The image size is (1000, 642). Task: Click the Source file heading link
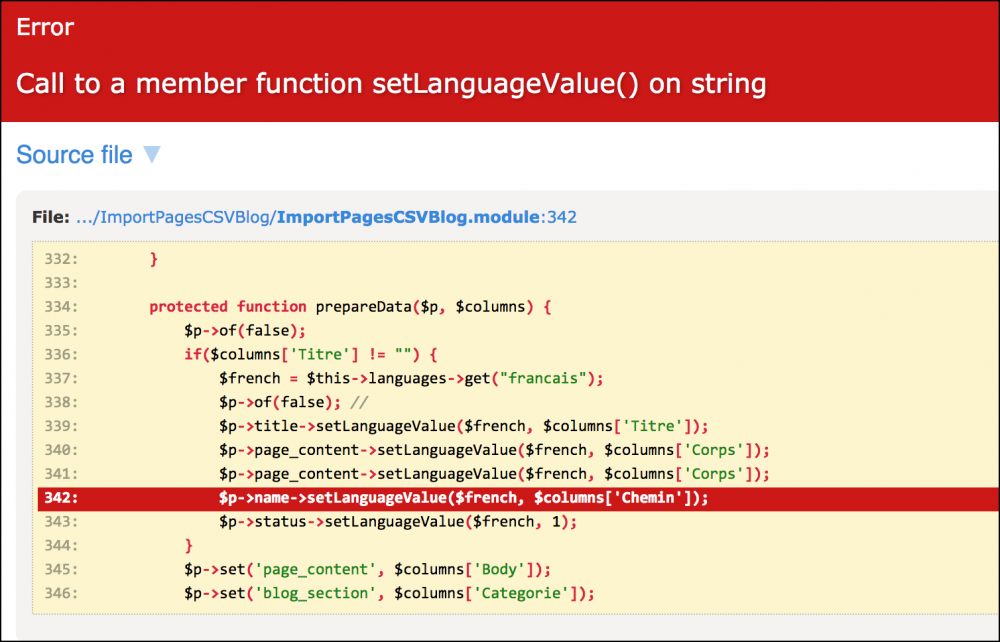pos(74,155)
